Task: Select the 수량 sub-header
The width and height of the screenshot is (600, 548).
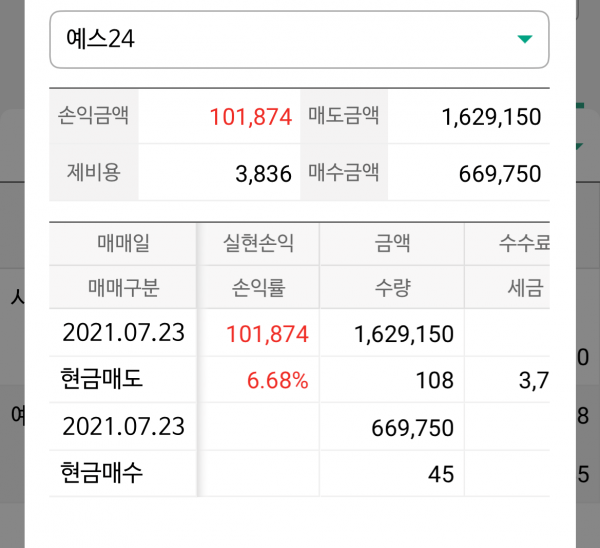Action: [x=391, y=288]
